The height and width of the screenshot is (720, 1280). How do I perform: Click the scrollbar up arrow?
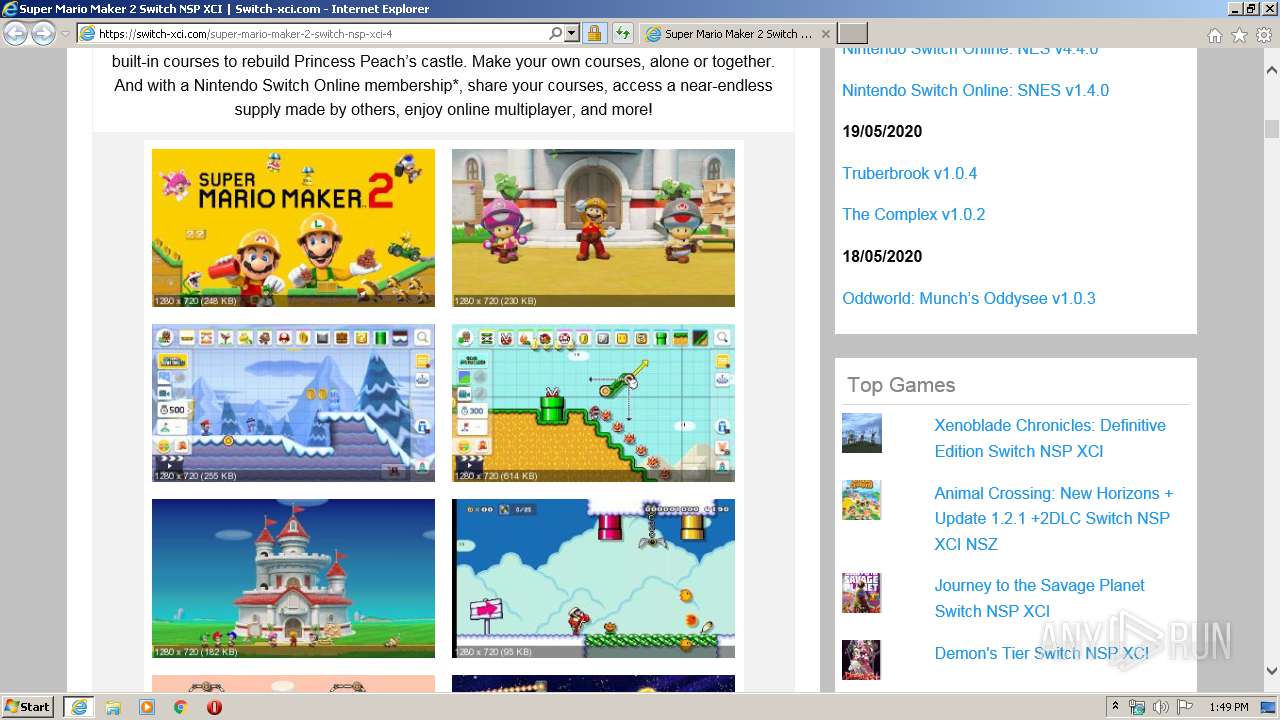(1271, 71)
